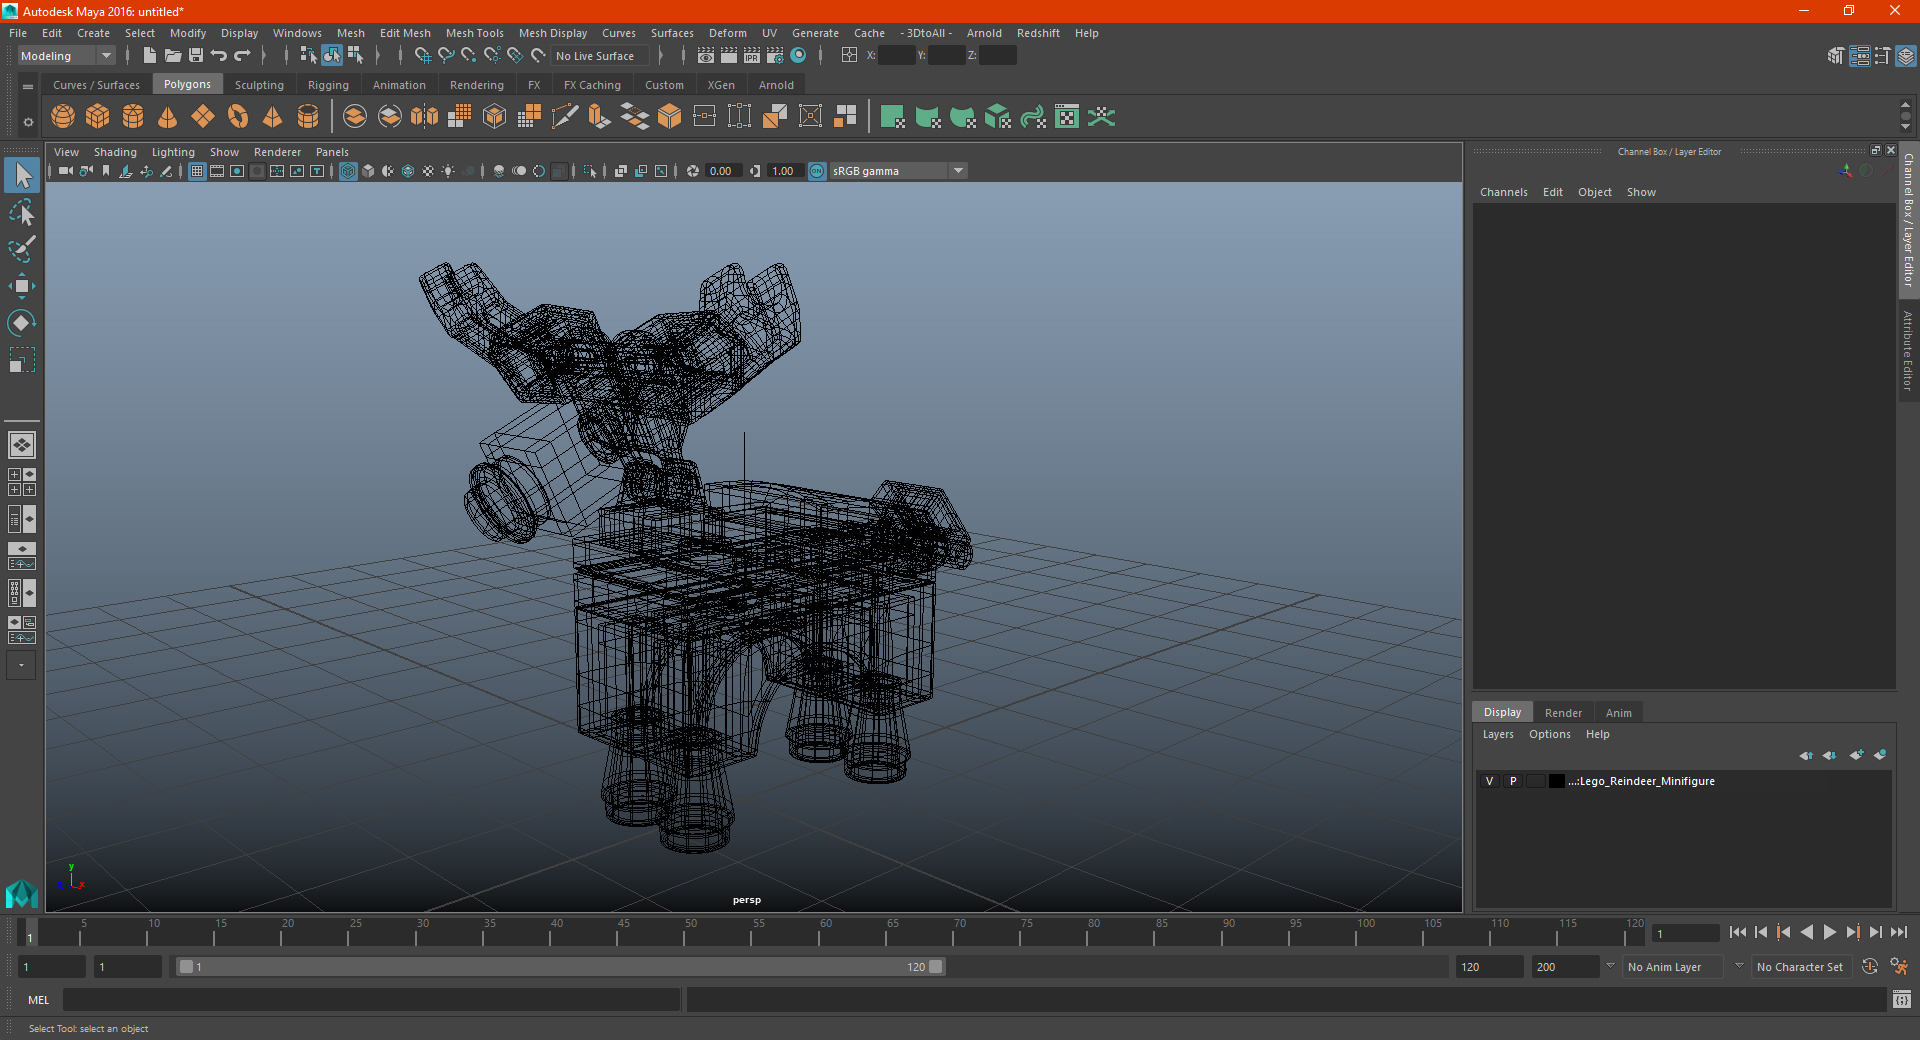Click the Mirror geometry shelf icon
1920x1040 pixels.
[x=424, y=117]
